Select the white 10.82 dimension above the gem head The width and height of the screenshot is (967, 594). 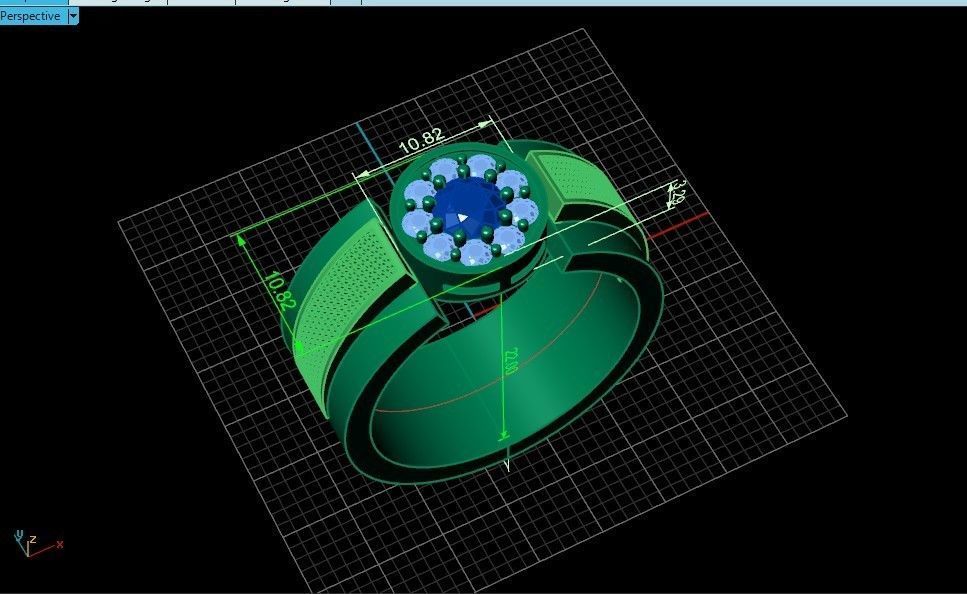point(422,141)
